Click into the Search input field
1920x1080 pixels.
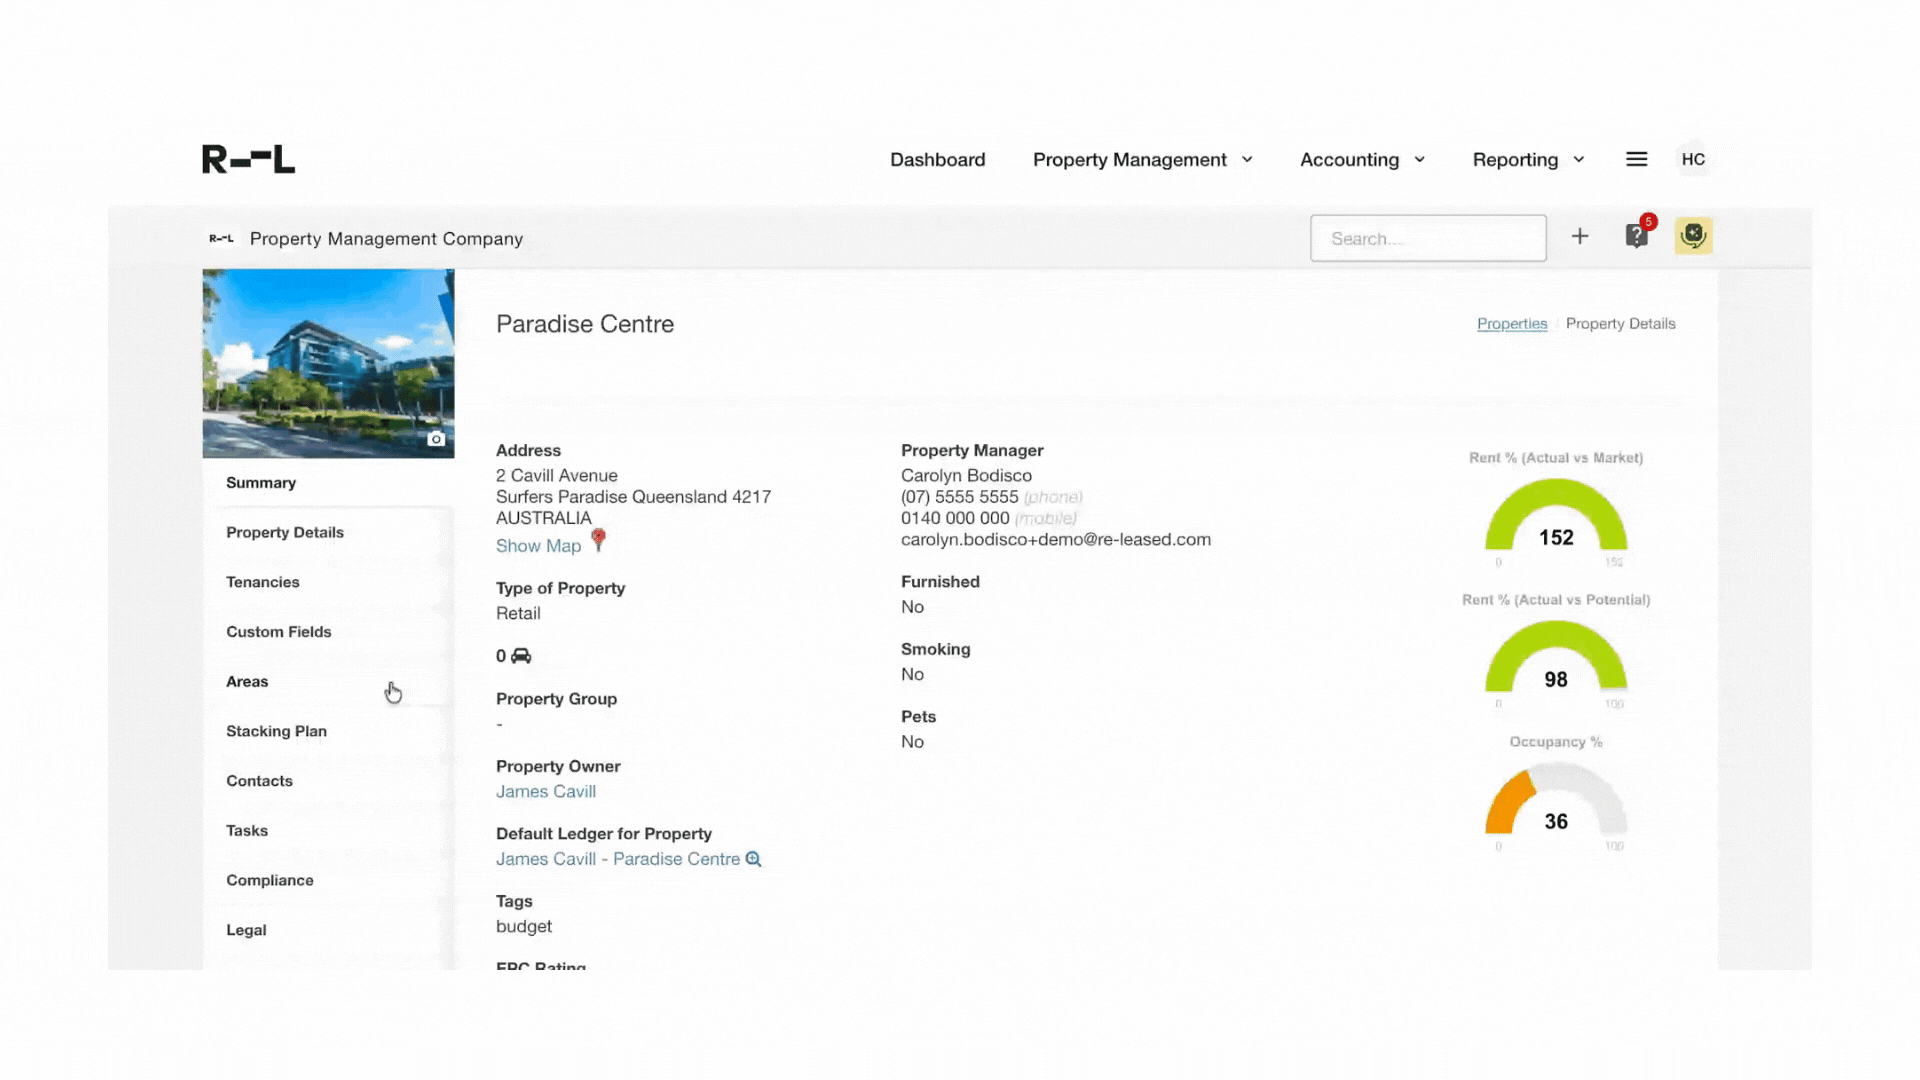tap(1427, 239)
